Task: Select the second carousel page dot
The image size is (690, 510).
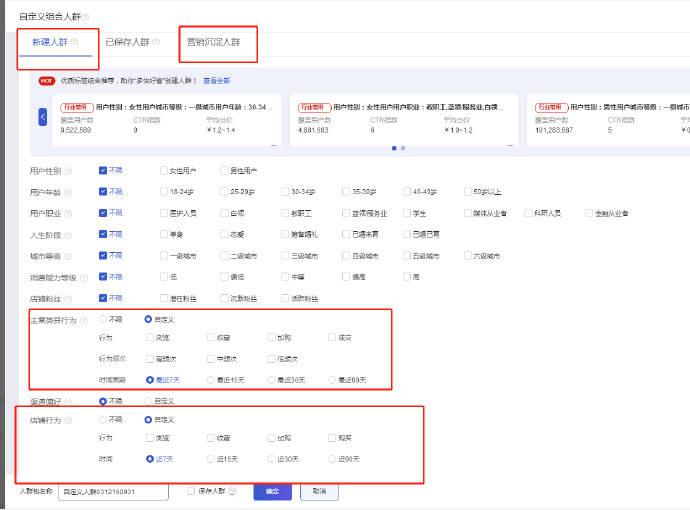Action: (403, 148)
